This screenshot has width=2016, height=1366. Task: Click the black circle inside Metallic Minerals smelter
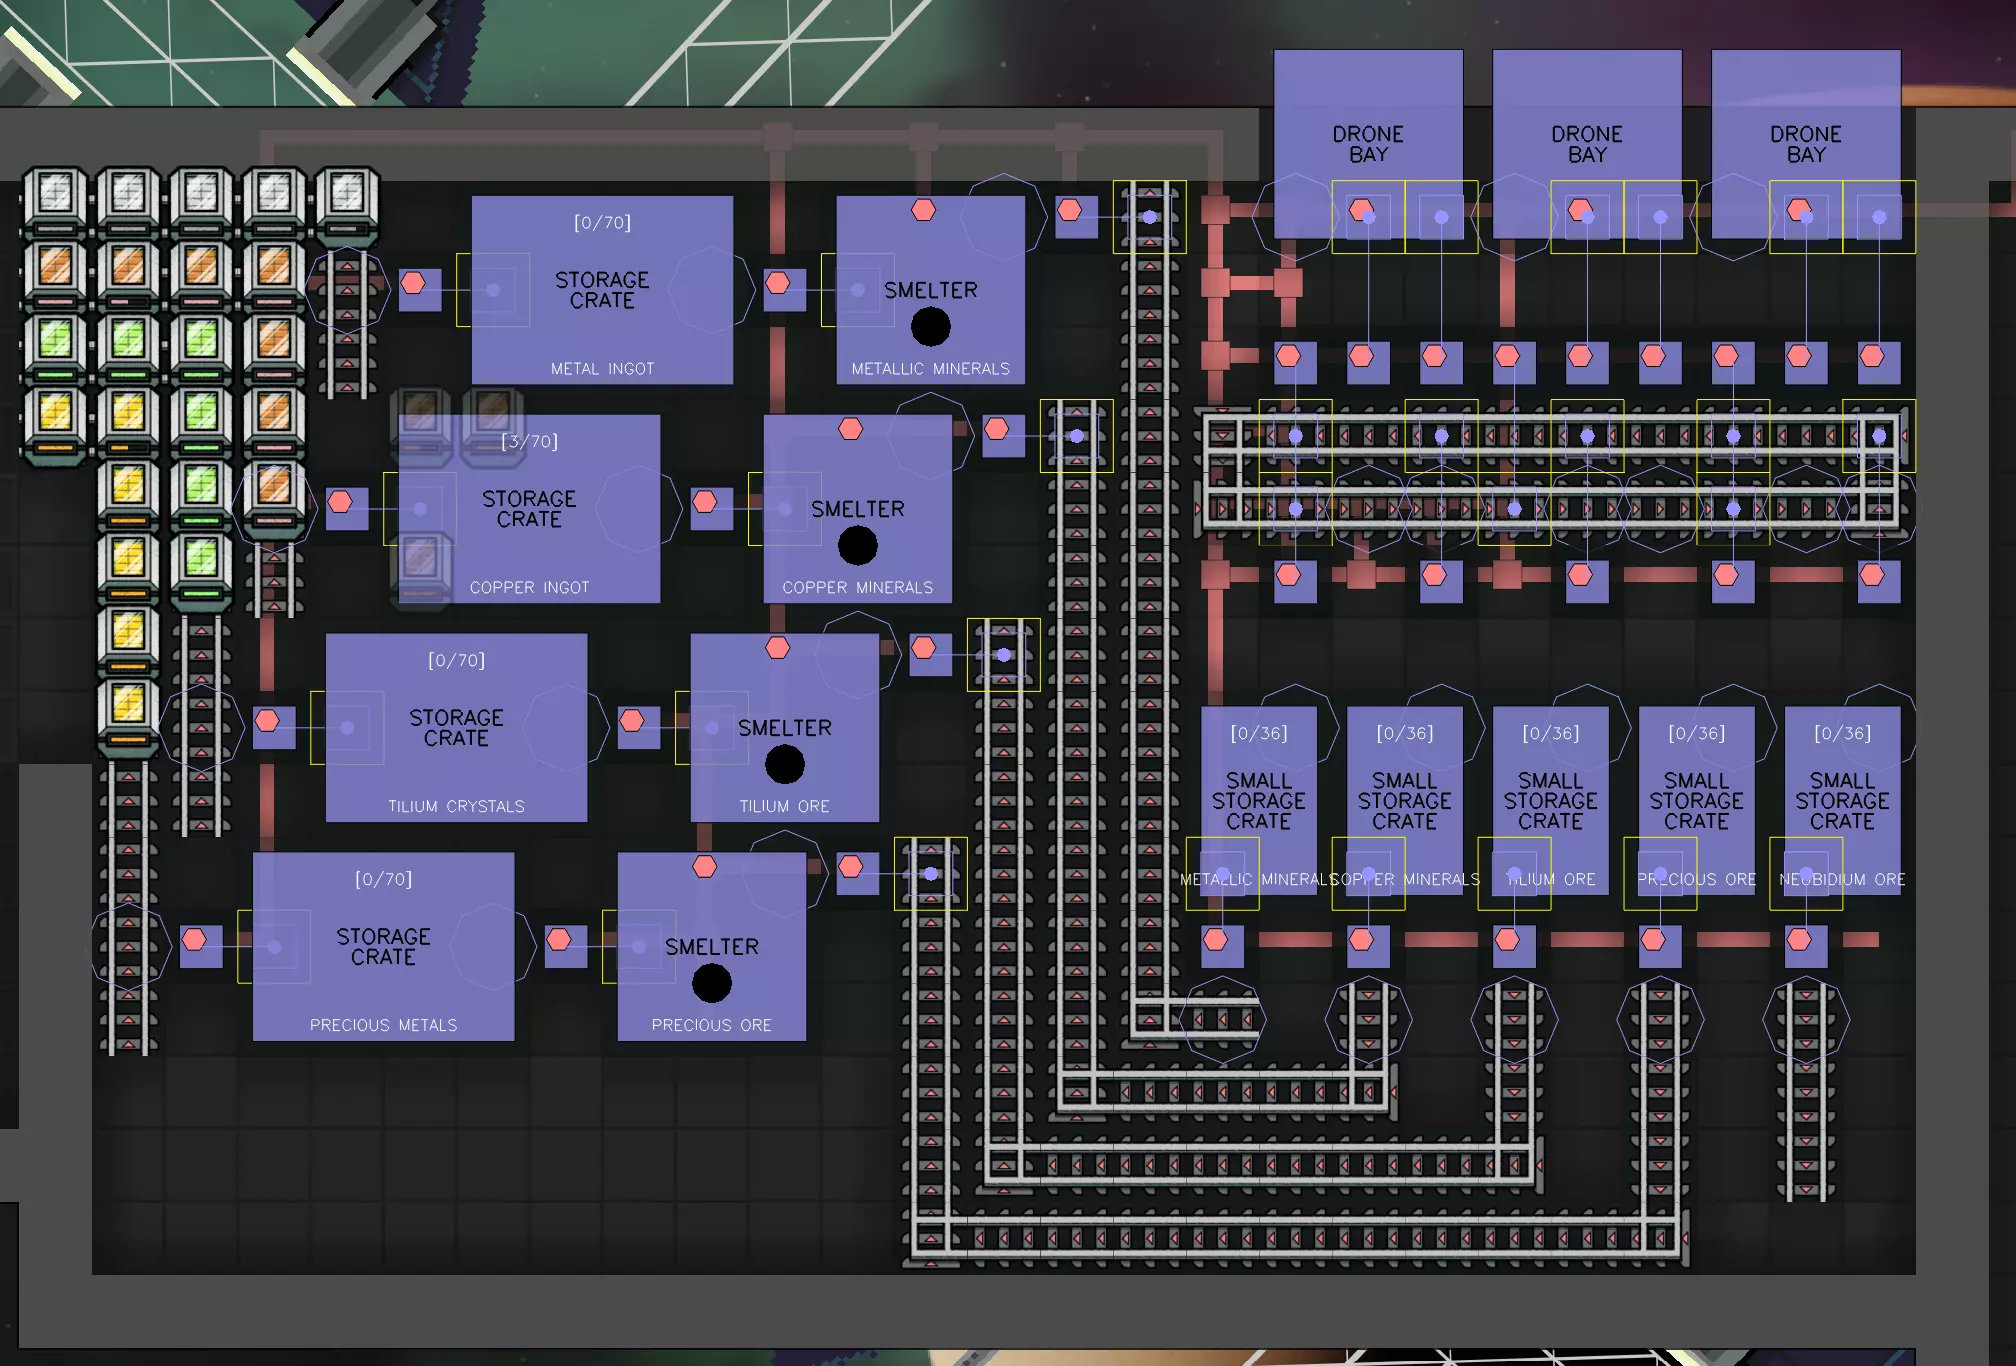(930, 327)
